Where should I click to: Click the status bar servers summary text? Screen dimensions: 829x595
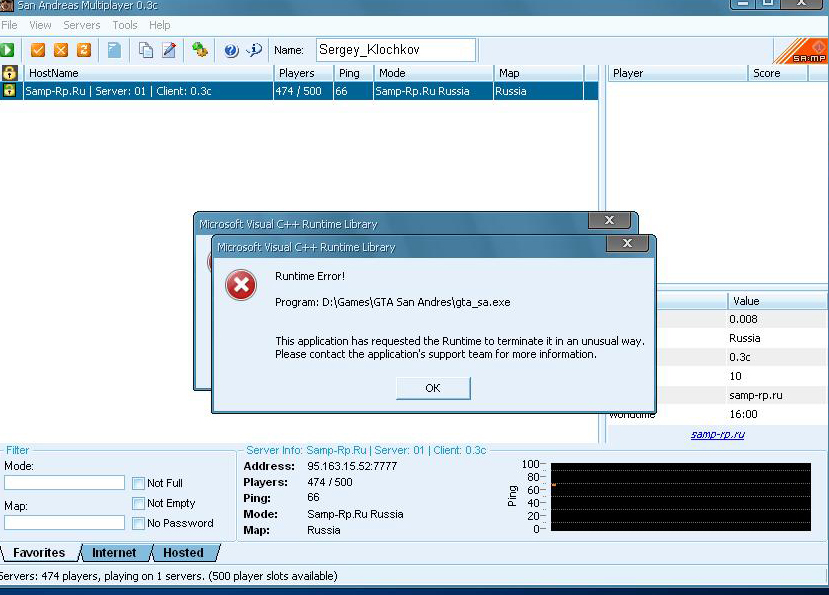[169, 576]
